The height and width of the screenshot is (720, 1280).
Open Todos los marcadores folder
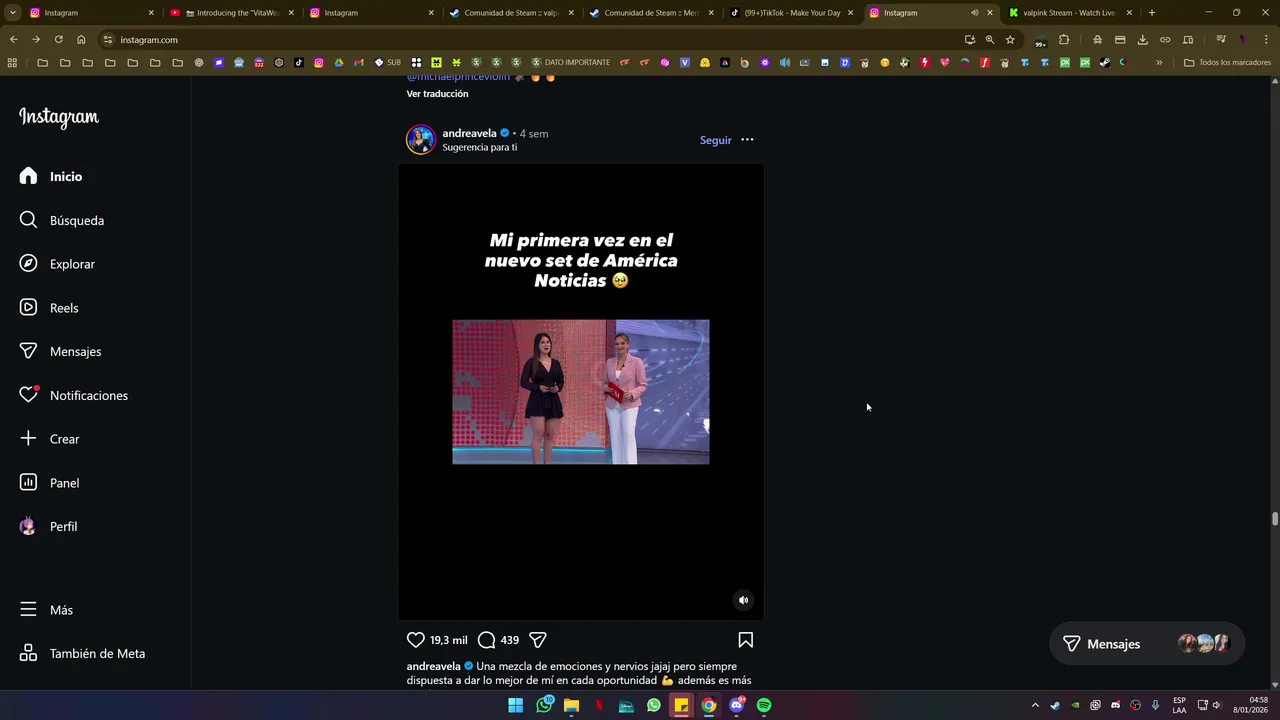(x=1227, y=62)
